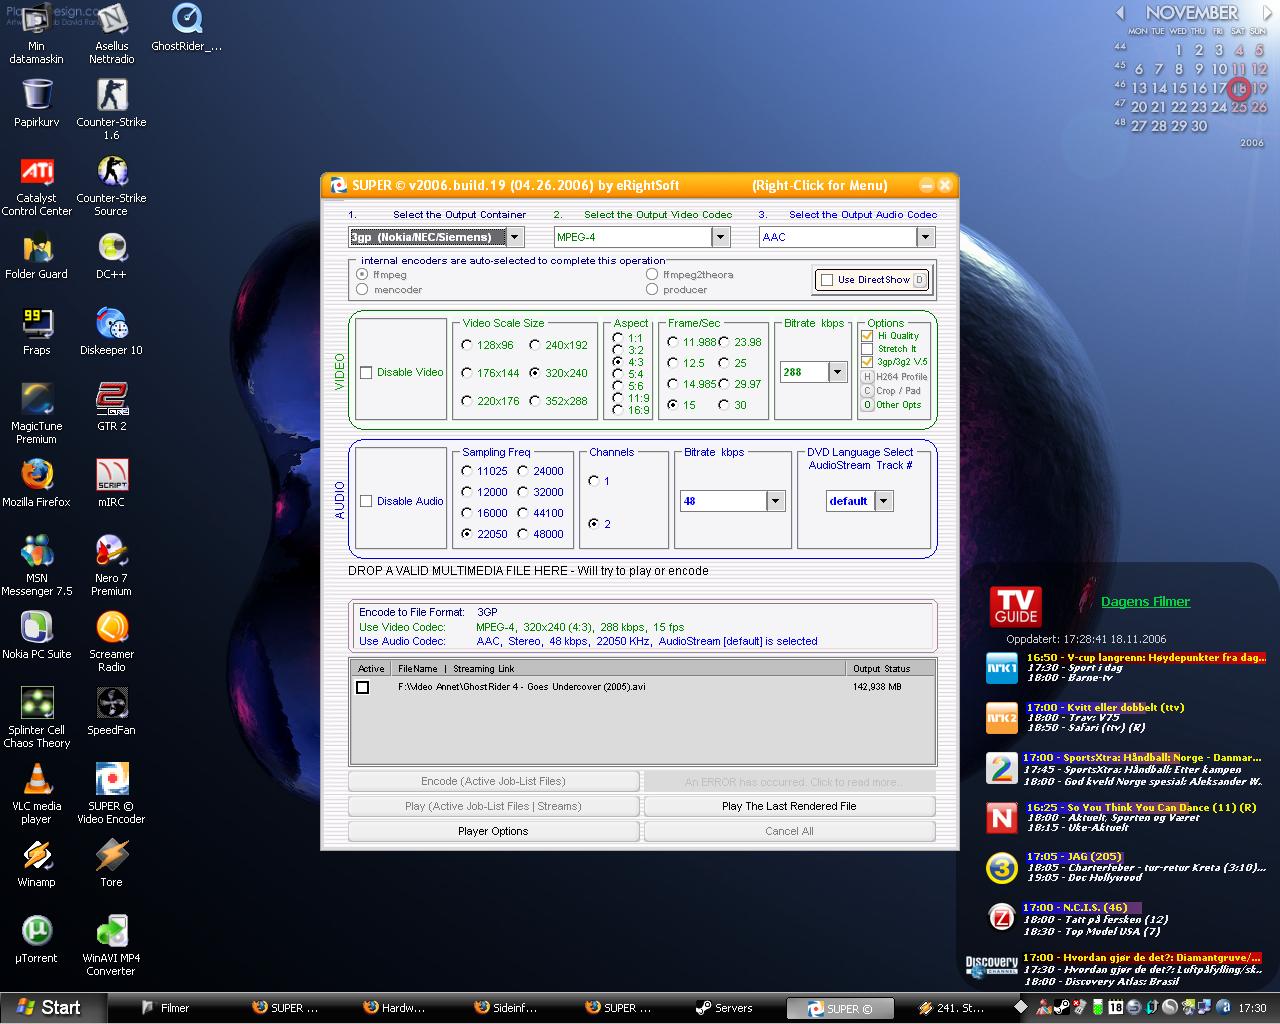Screen dimensions: 1280x1024
Task: Select mencoder as encoder
Action: tap(362, 290)
